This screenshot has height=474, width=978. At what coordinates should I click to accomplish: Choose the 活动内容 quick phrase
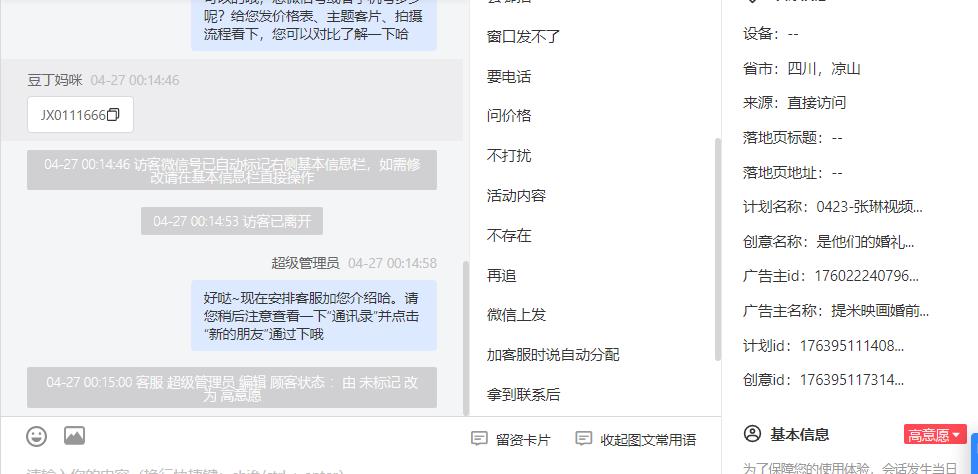point(516,196)
